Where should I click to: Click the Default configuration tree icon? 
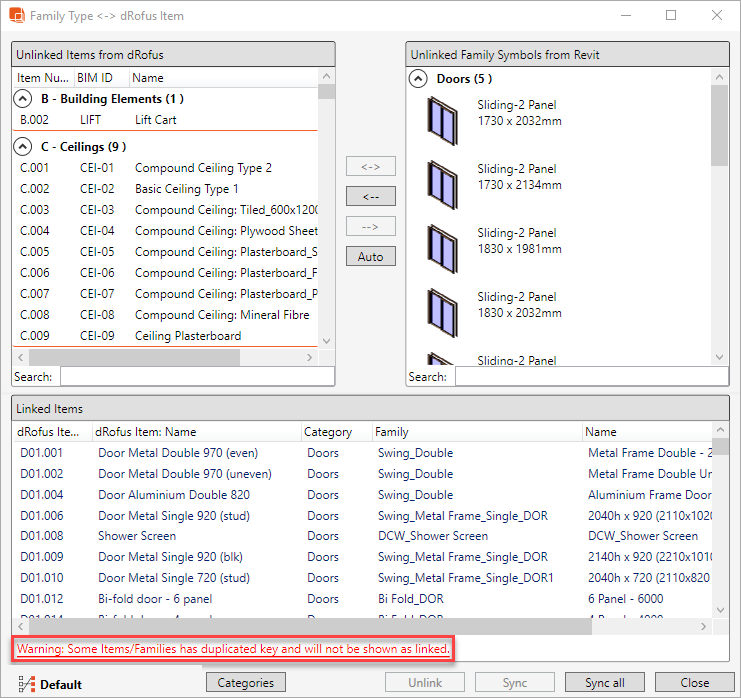pyautogui.click(x=26, y=684)
